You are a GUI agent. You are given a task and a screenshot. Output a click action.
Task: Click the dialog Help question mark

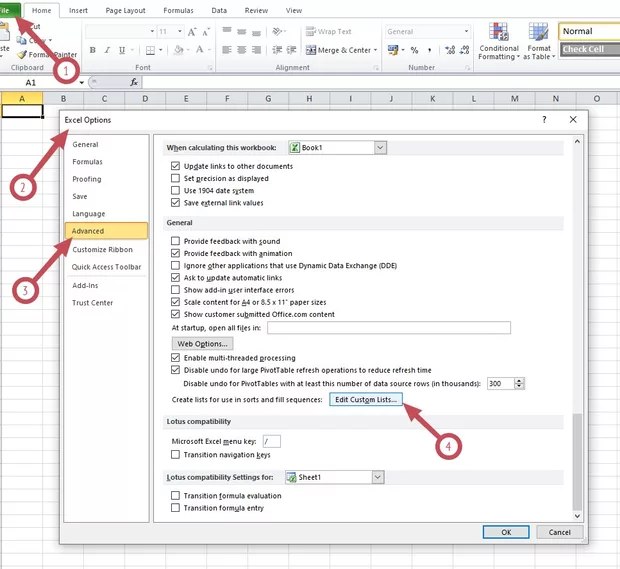pyautogui.click(x=545, y=119)
